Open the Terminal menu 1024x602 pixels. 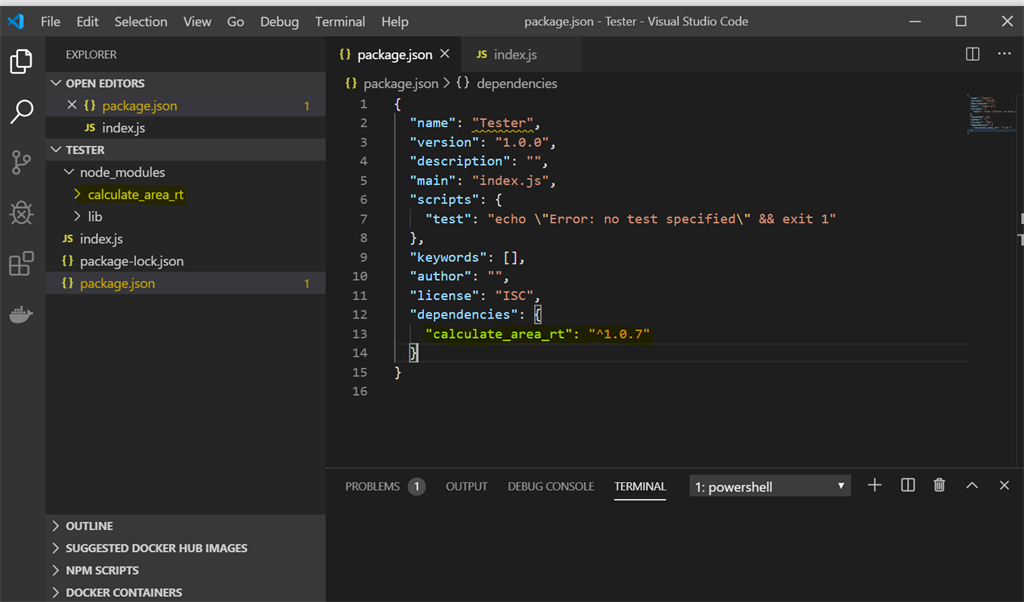339,21
